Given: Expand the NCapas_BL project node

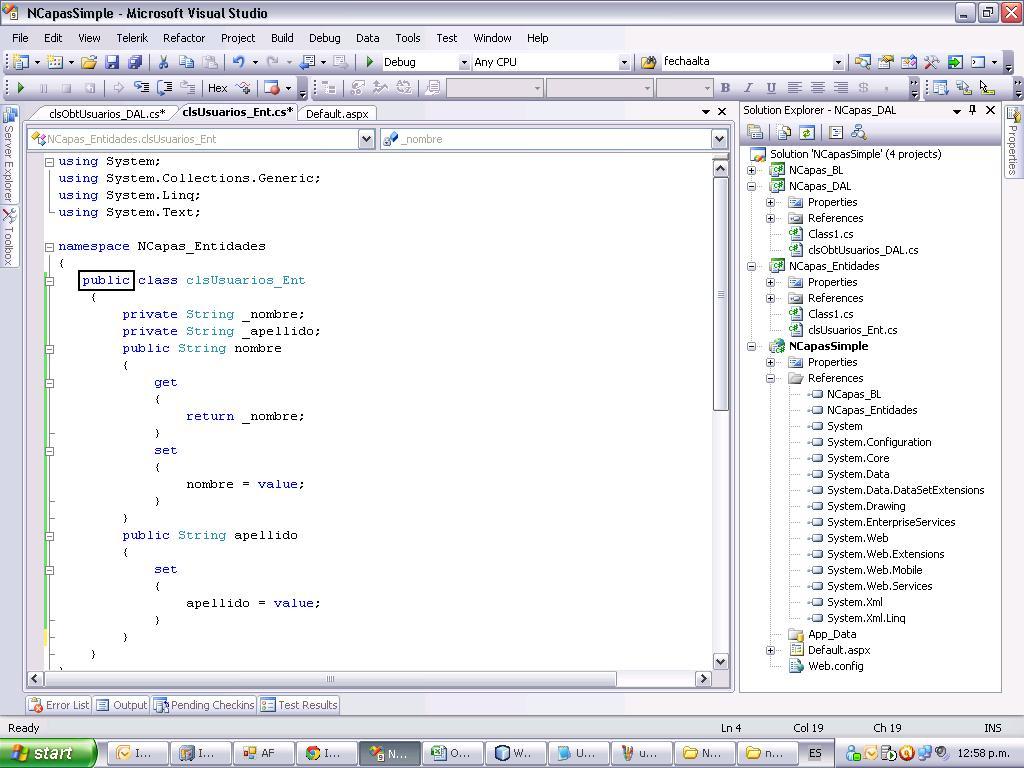Looking at the screenshot, I should (752, 170).
